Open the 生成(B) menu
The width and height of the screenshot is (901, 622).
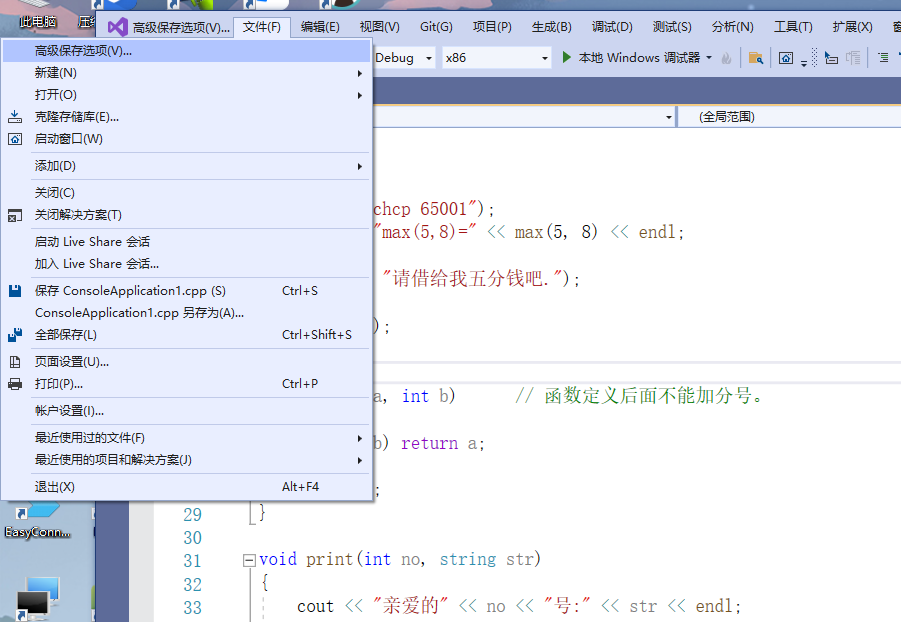(x=552, y=27)
